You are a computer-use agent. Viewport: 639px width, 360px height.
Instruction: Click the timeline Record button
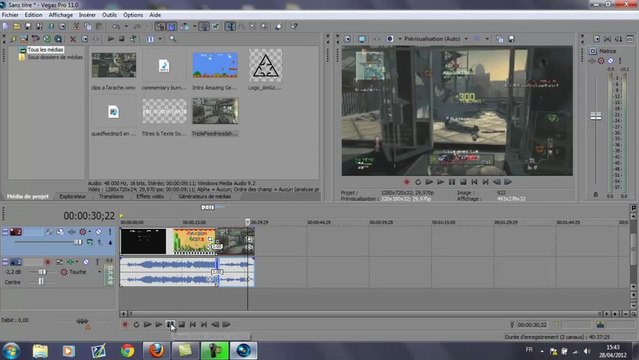tap(125, 325)
